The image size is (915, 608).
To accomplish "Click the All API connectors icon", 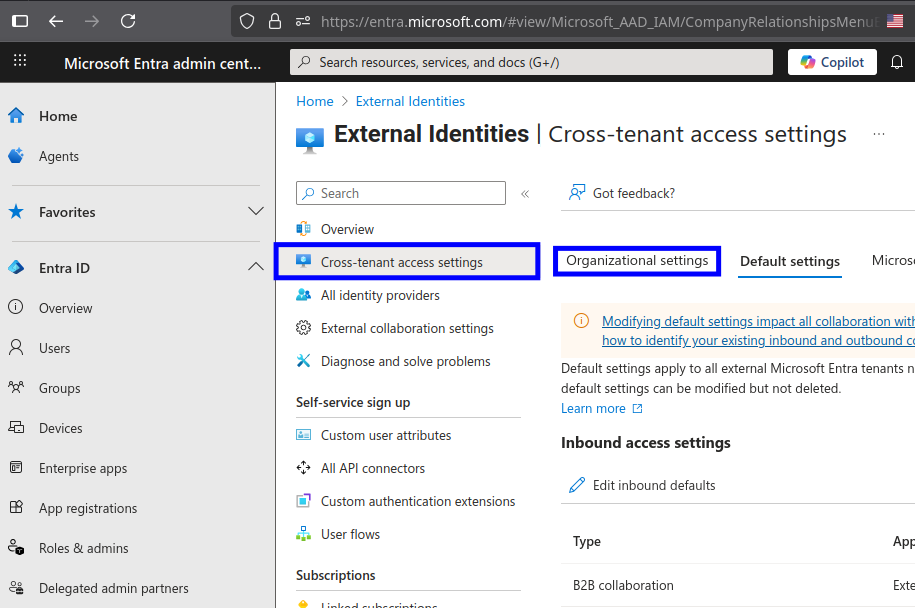I will point(303,467).
